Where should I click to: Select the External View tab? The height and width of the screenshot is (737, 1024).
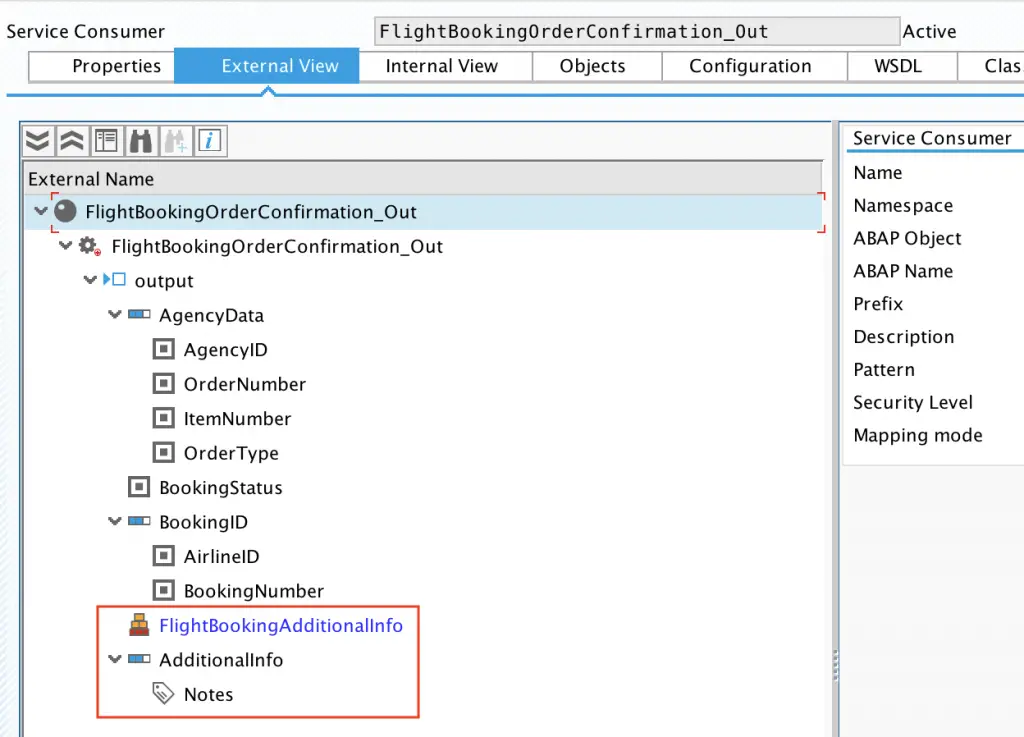[267, 66]
